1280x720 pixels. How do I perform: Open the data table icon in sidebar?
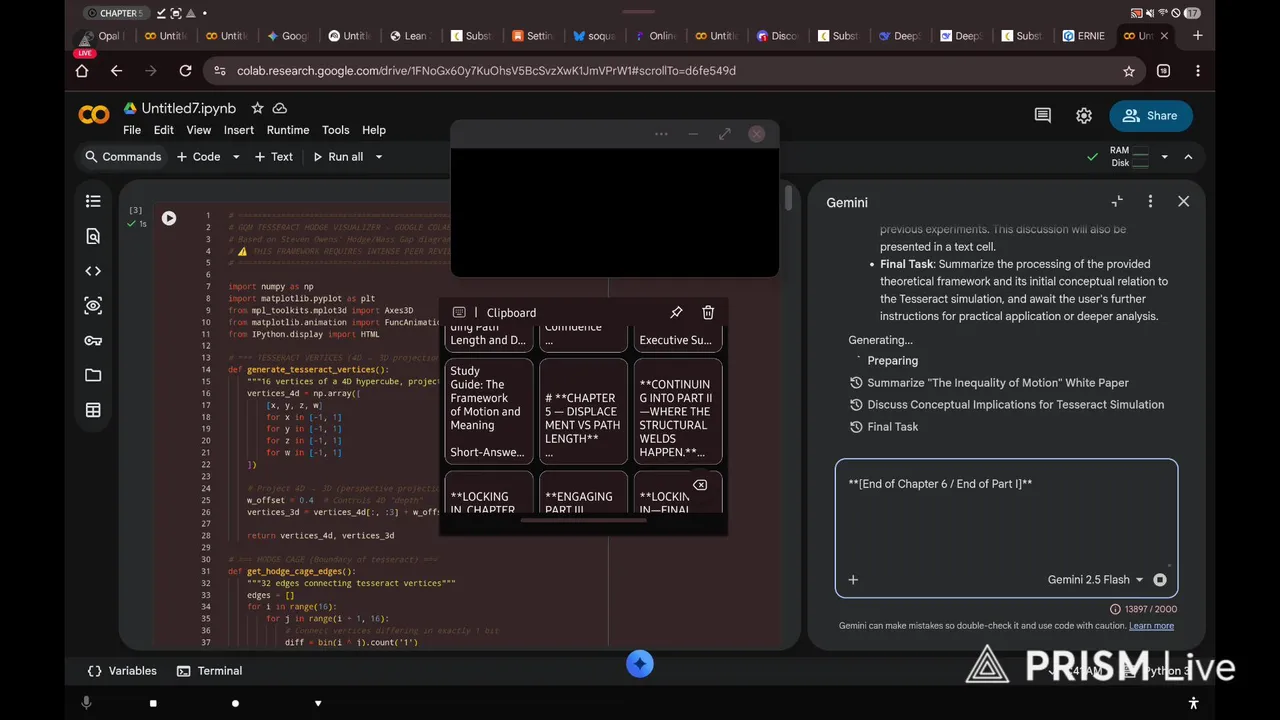[93, 410]
